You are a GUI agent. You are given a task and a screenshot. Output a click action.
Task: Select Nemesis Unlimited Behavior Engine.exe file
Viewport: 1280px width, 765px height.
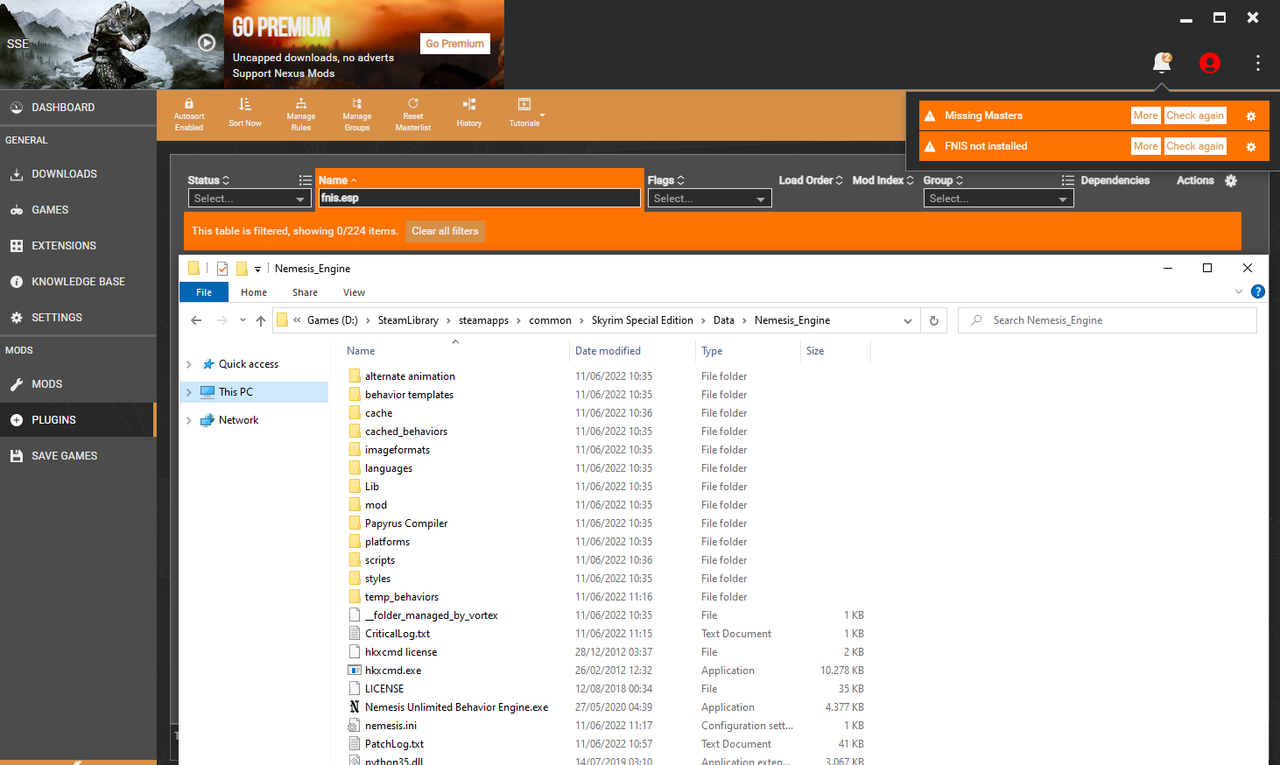point(456,707)
